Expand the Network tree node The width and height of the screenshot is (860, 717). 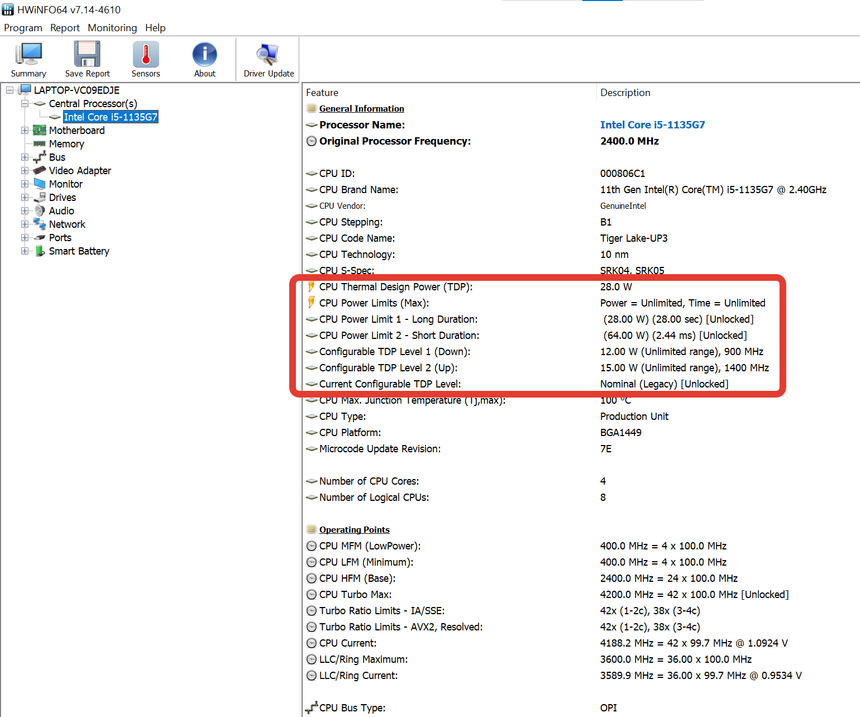tap(25, 225)
